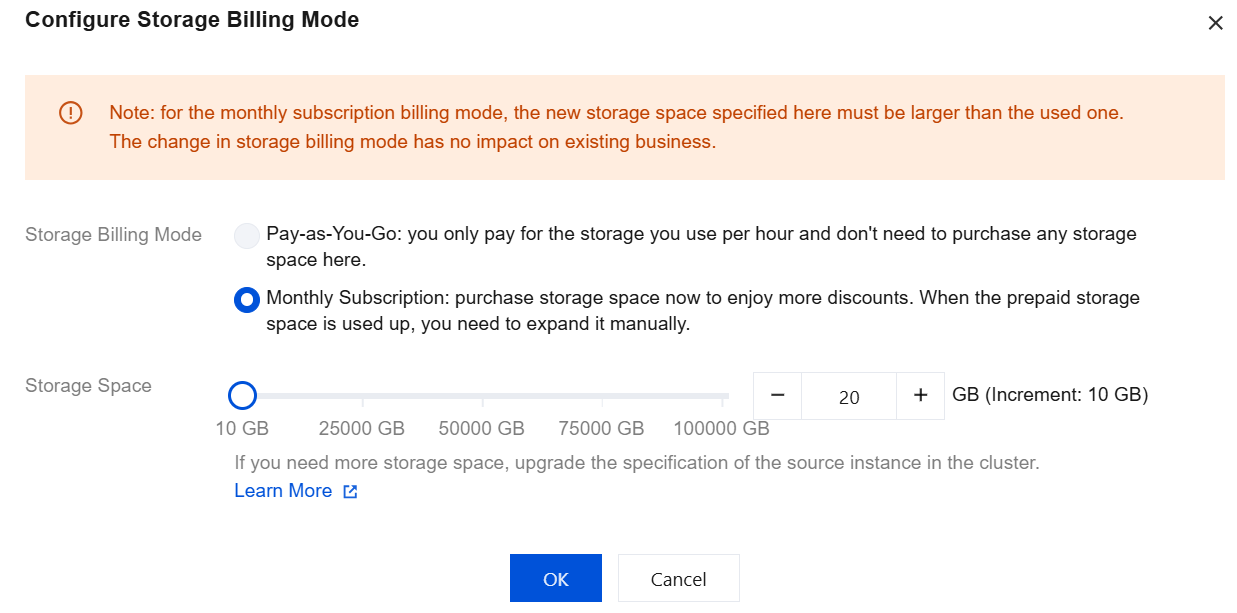The width and height of the screenshot is (1237, 613).
Task: Click the Storage Space field label
Action: pos(88,386)
